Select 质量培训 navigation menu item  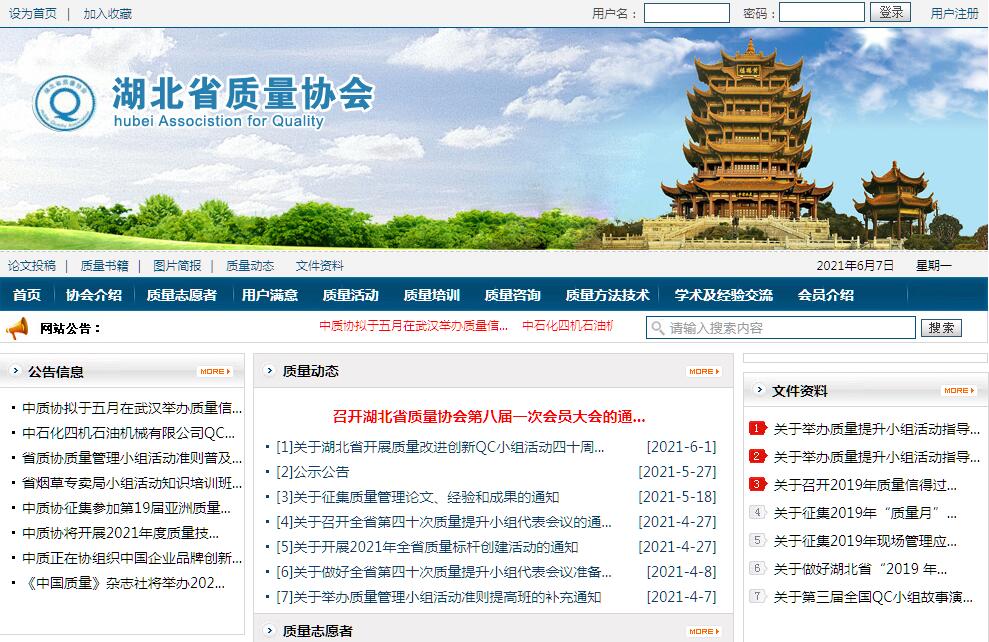[431, 295]
